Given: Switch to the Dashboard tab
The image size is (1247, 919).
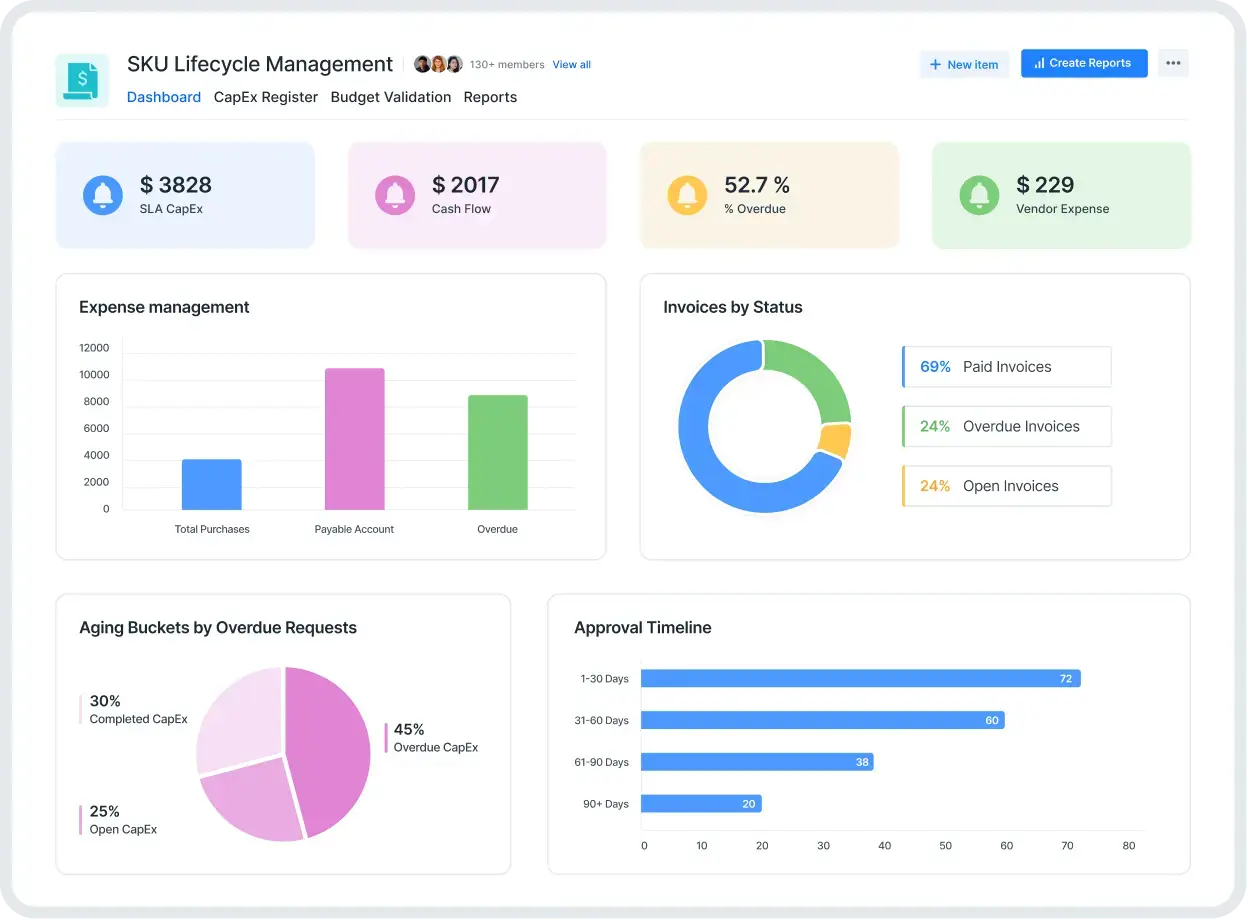Looking at the screenshot, I should click(x=164, y=97).
